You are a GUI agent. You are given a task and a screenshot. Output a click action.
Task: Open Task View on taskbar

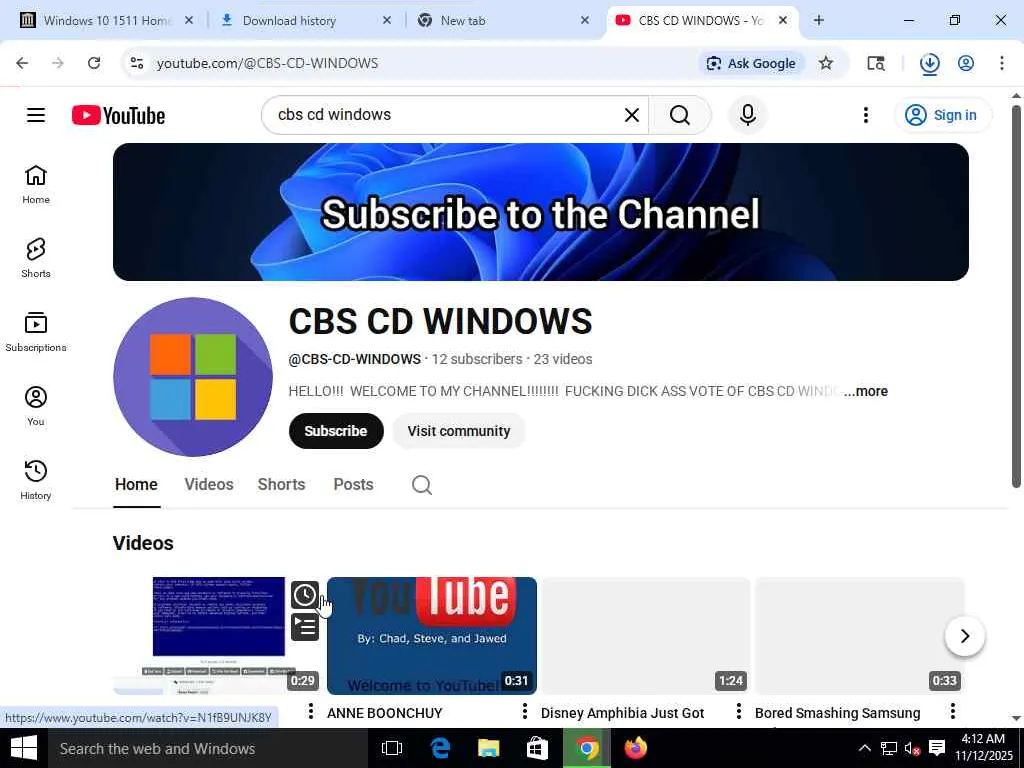pyautogui.click(x=392, y=748)
